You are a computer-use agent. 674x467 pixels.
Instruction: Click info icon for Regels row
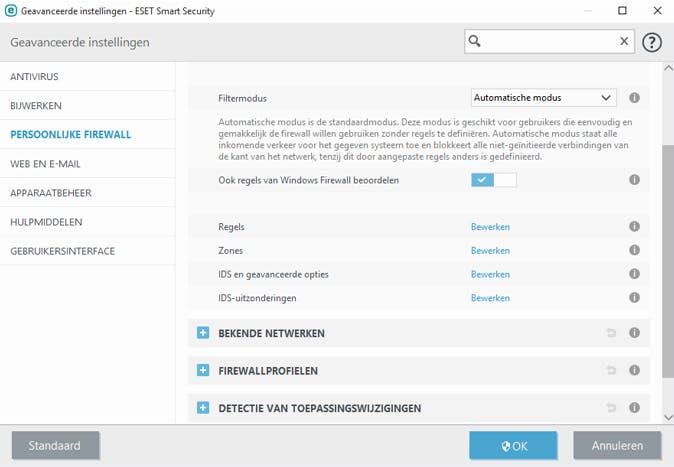pos(634,226)
